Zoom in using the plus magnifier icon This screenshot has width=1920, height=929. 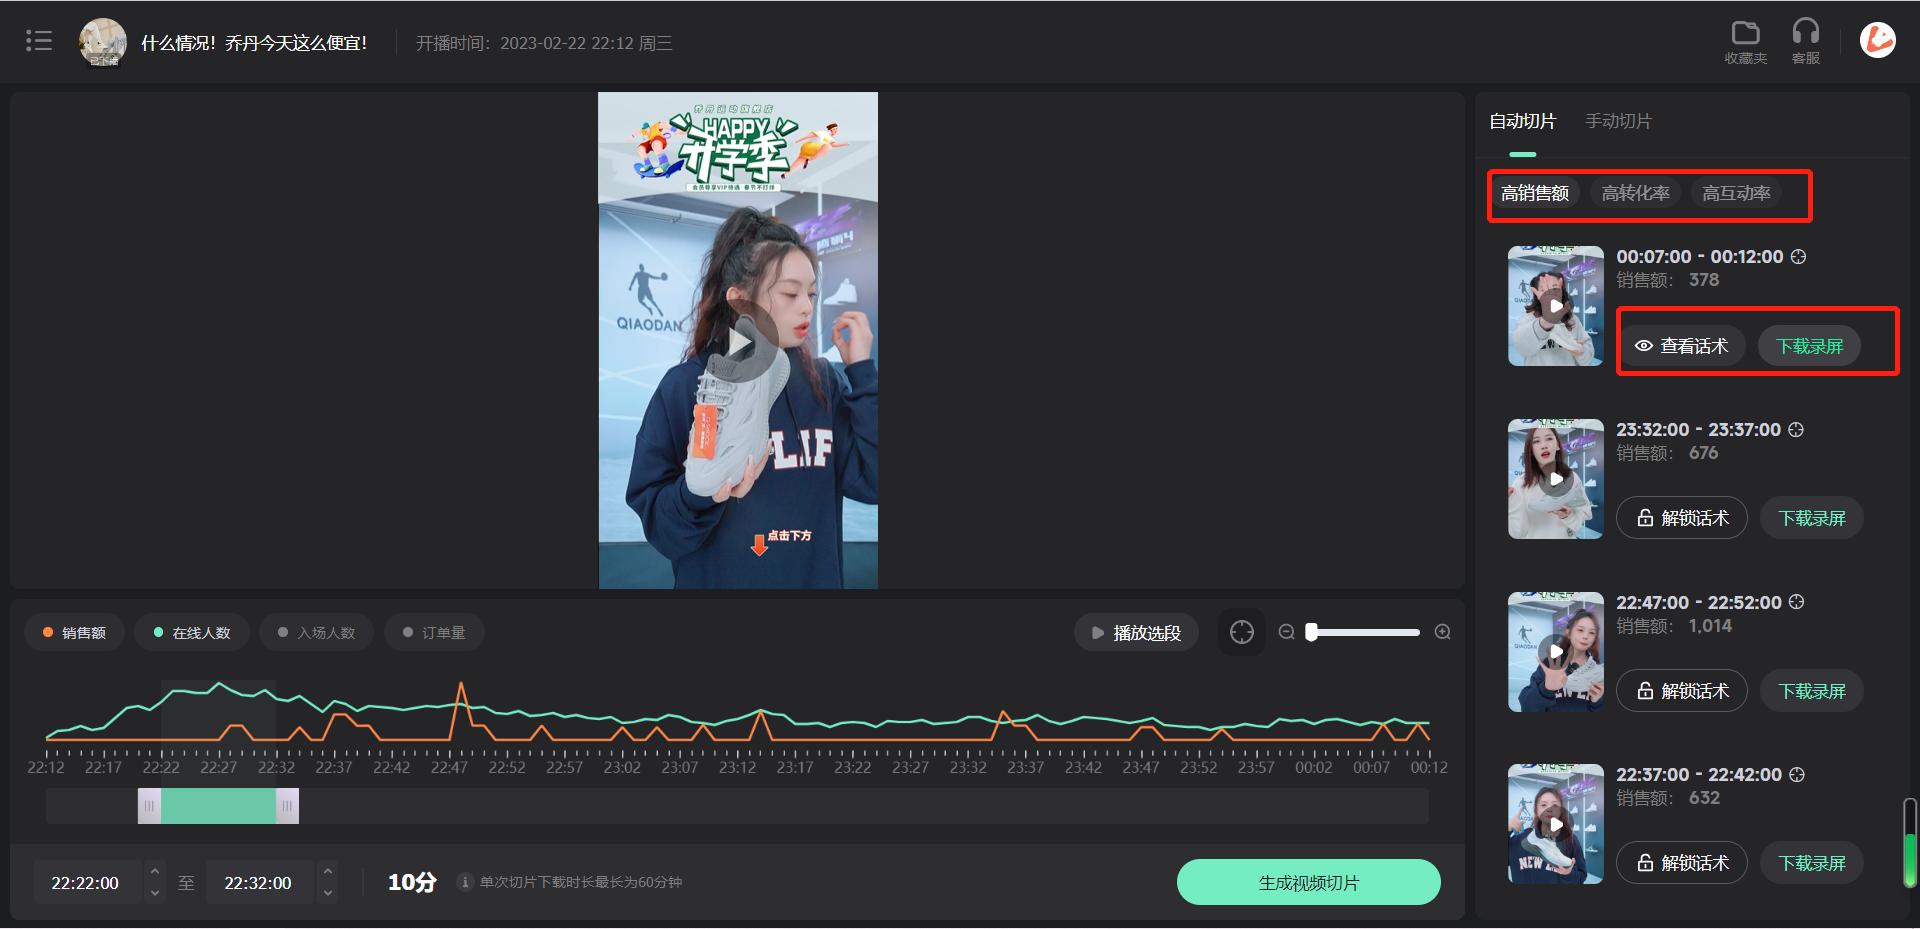click(x=1442, y=631)
